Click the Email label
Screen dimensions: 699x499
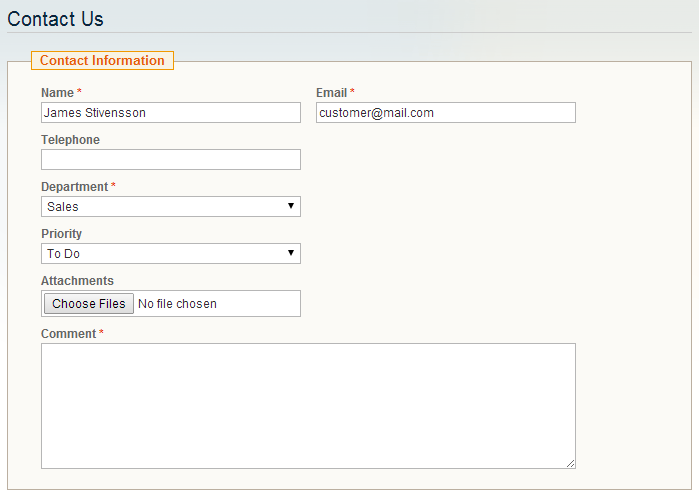[331, 93]
